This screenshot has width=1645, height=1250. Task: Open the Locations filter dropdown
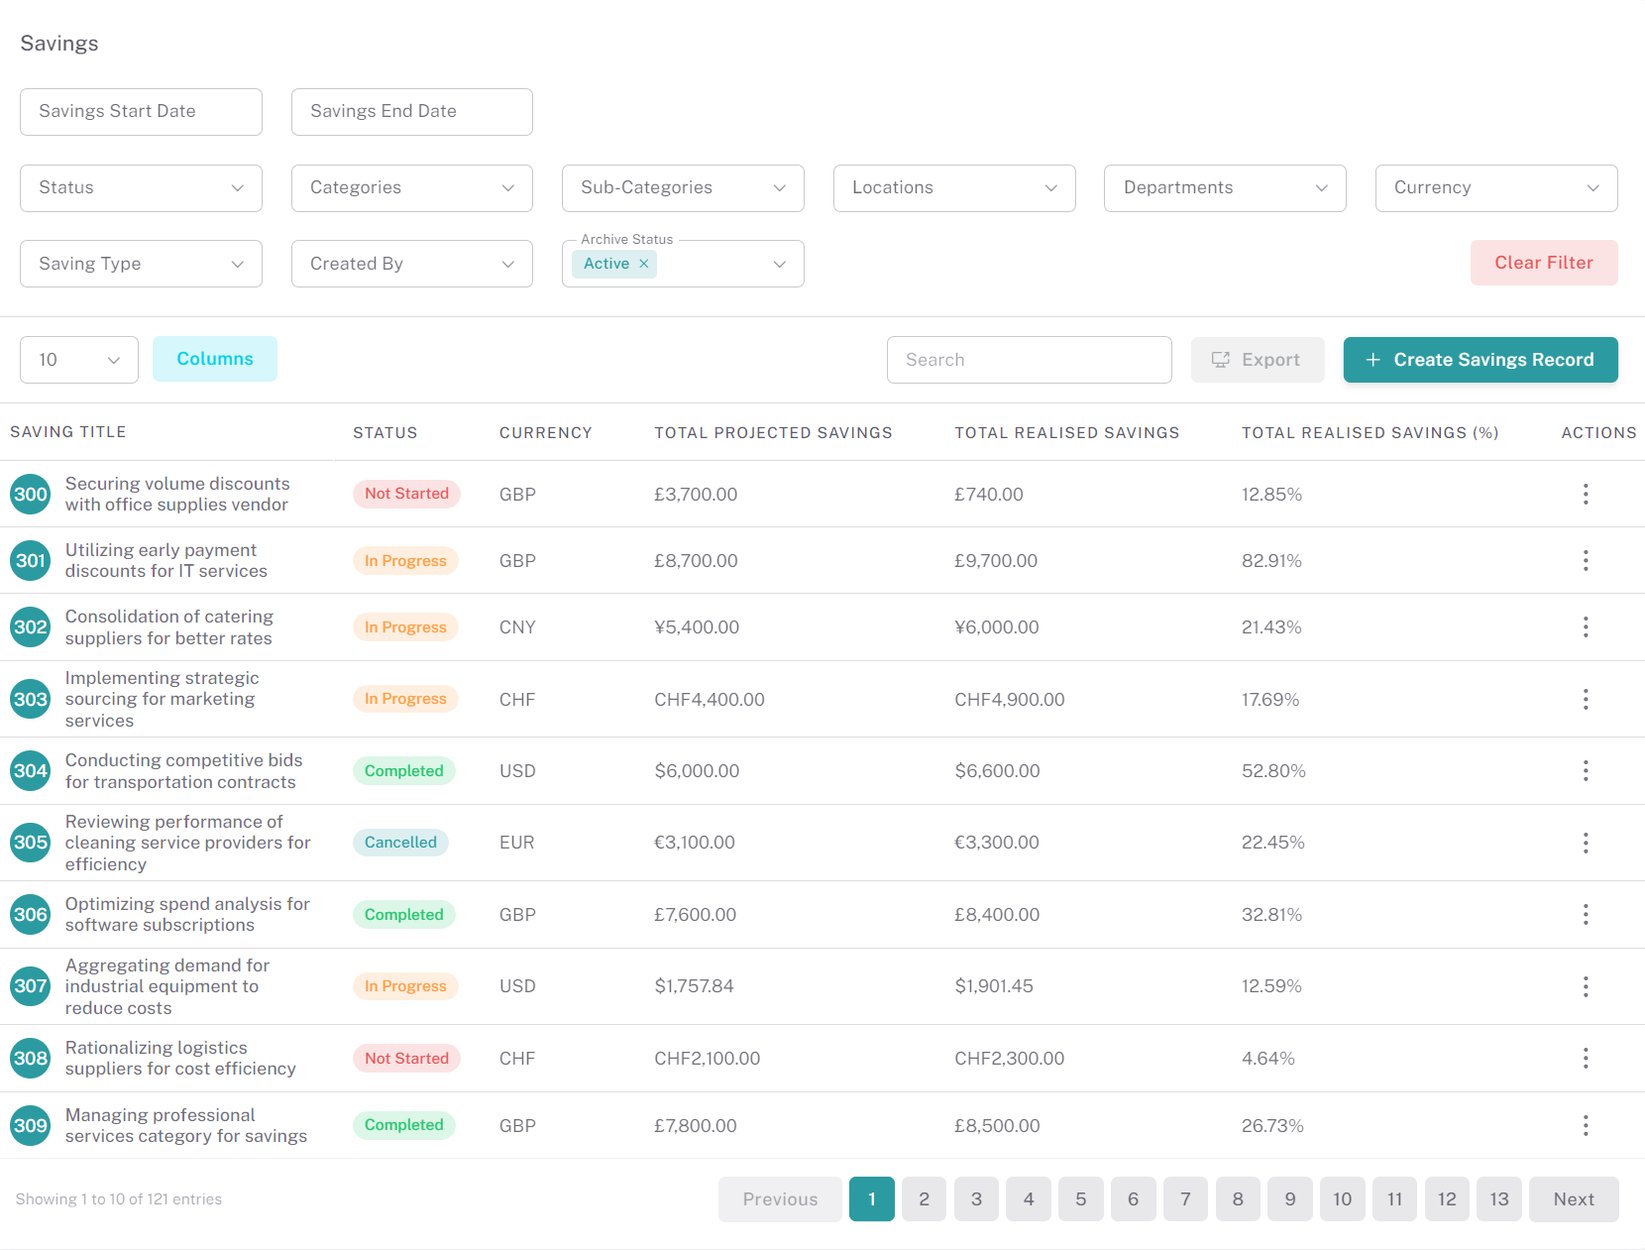(x=954, y=188)
